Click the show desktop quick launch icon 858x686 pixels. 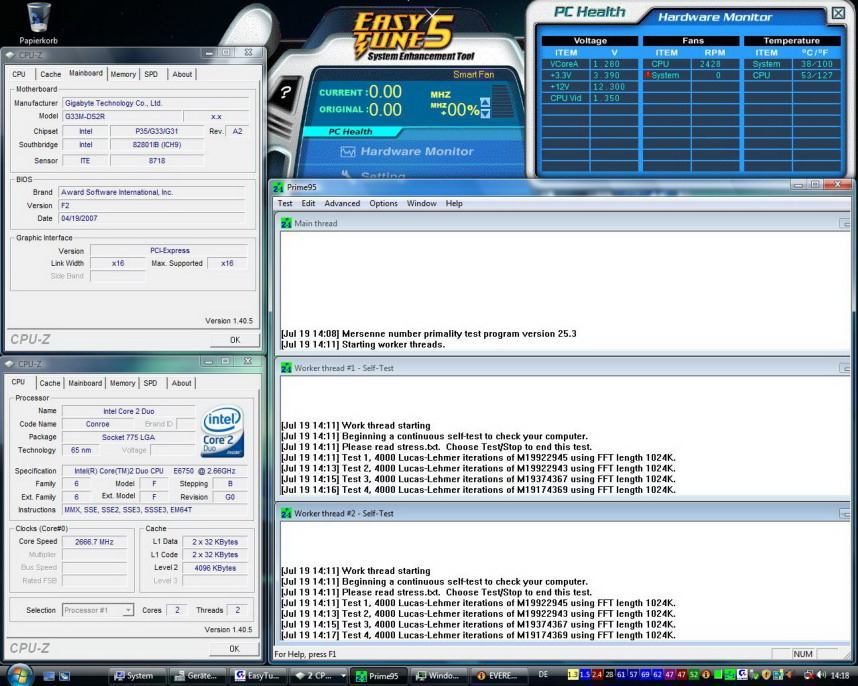(49, 676)
